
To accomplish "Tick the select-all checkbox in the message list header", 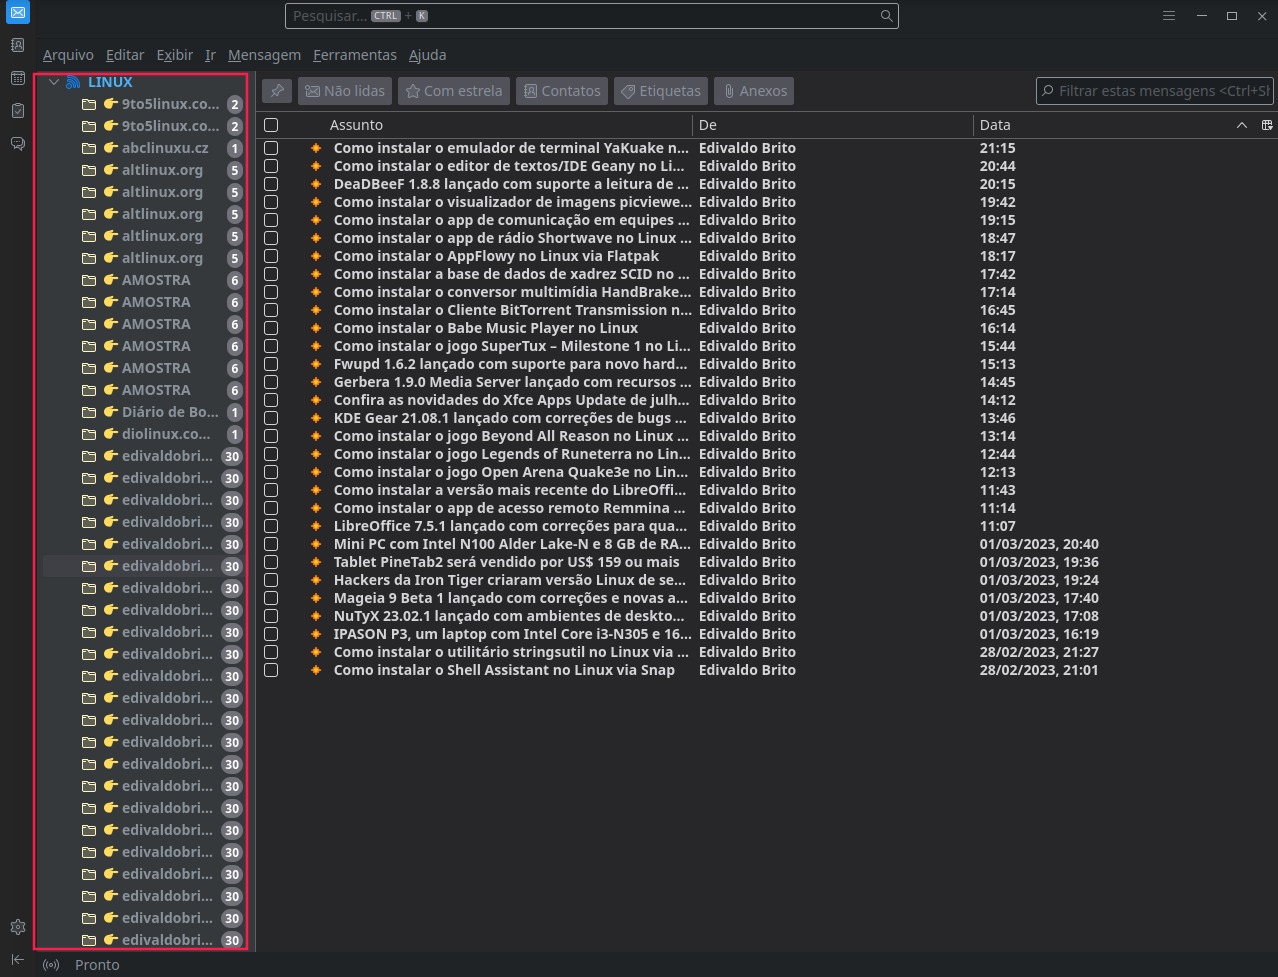I will [x=271, y=125].
